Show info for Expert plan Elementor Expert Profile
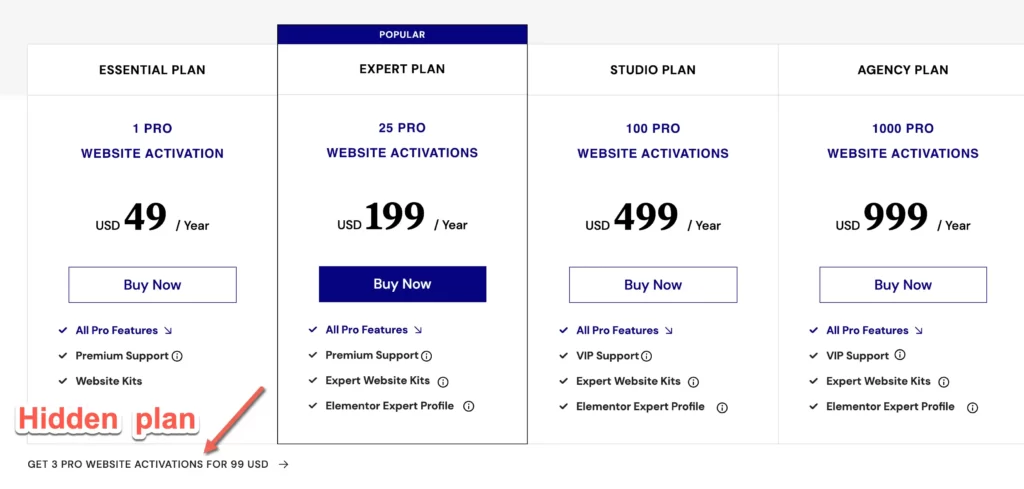 point(468,407)
